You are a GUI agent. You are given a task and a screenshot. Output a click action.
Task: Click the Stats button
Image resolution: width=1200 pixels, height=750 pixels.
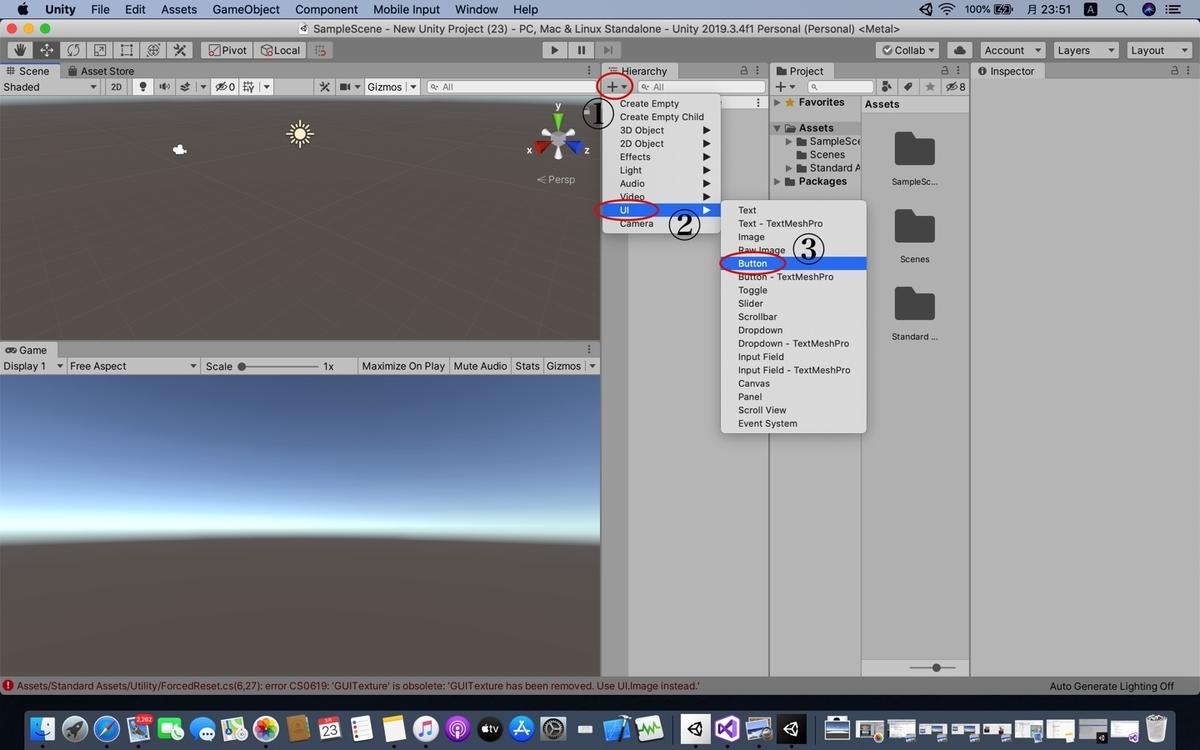[x=527, y=366]
